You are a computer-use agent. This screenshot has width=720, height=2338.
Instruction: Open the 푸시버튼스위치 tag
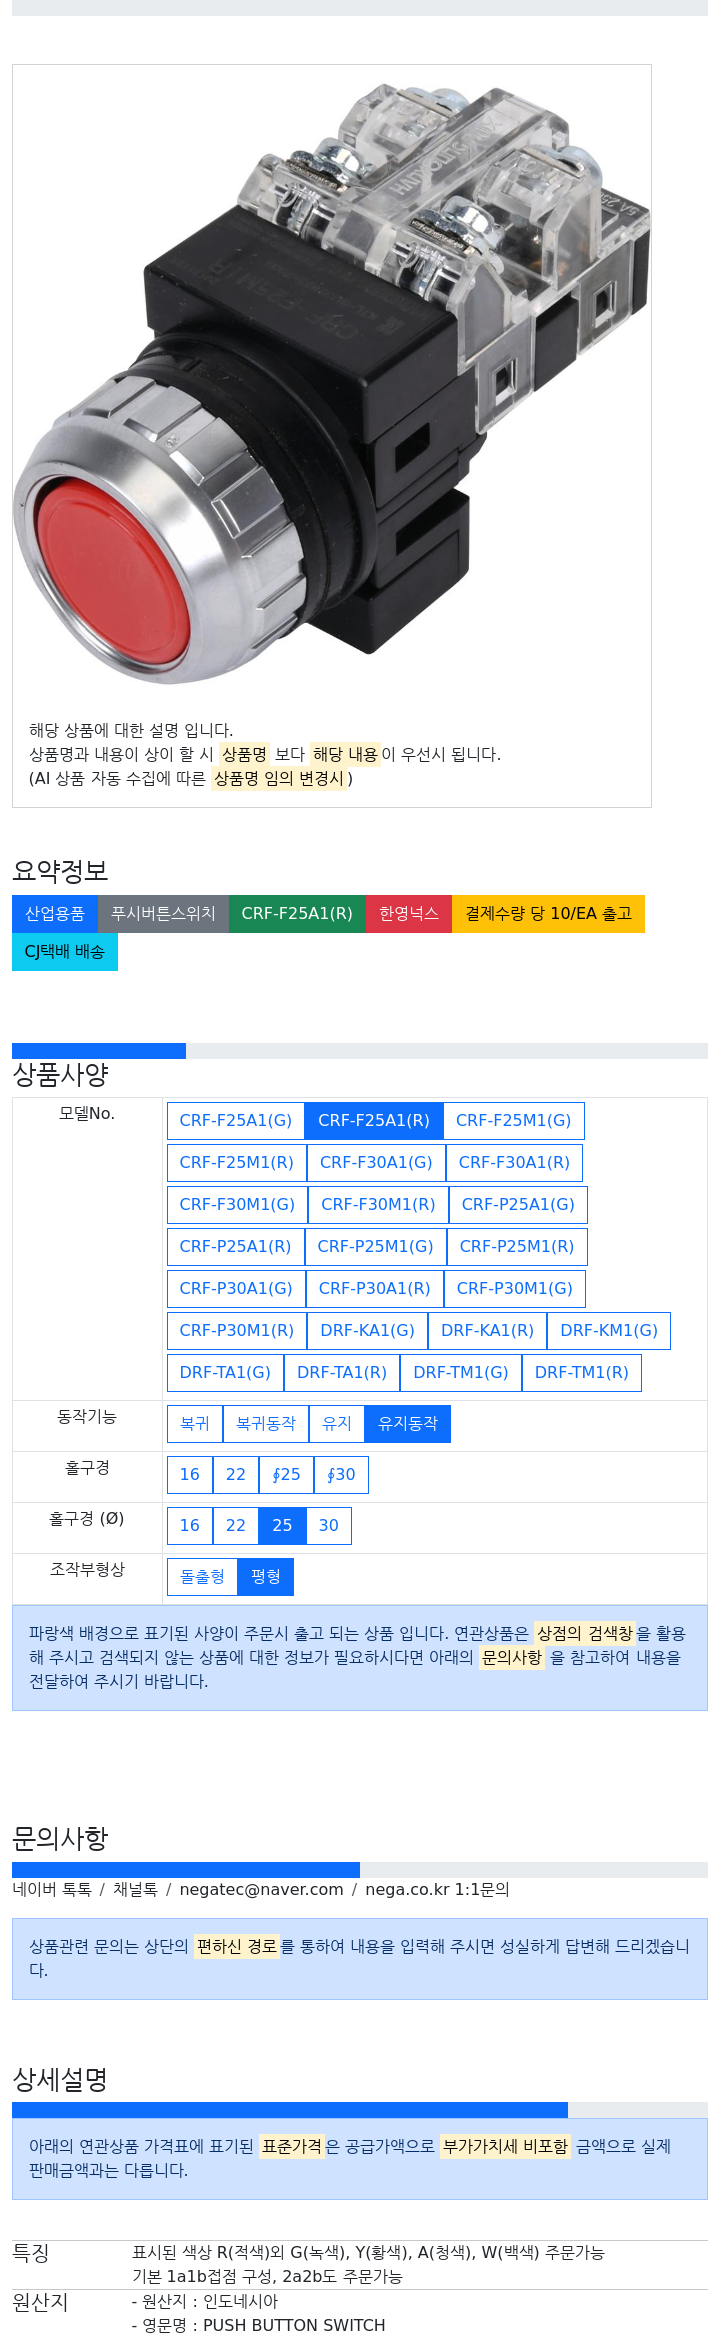point(163,914)
